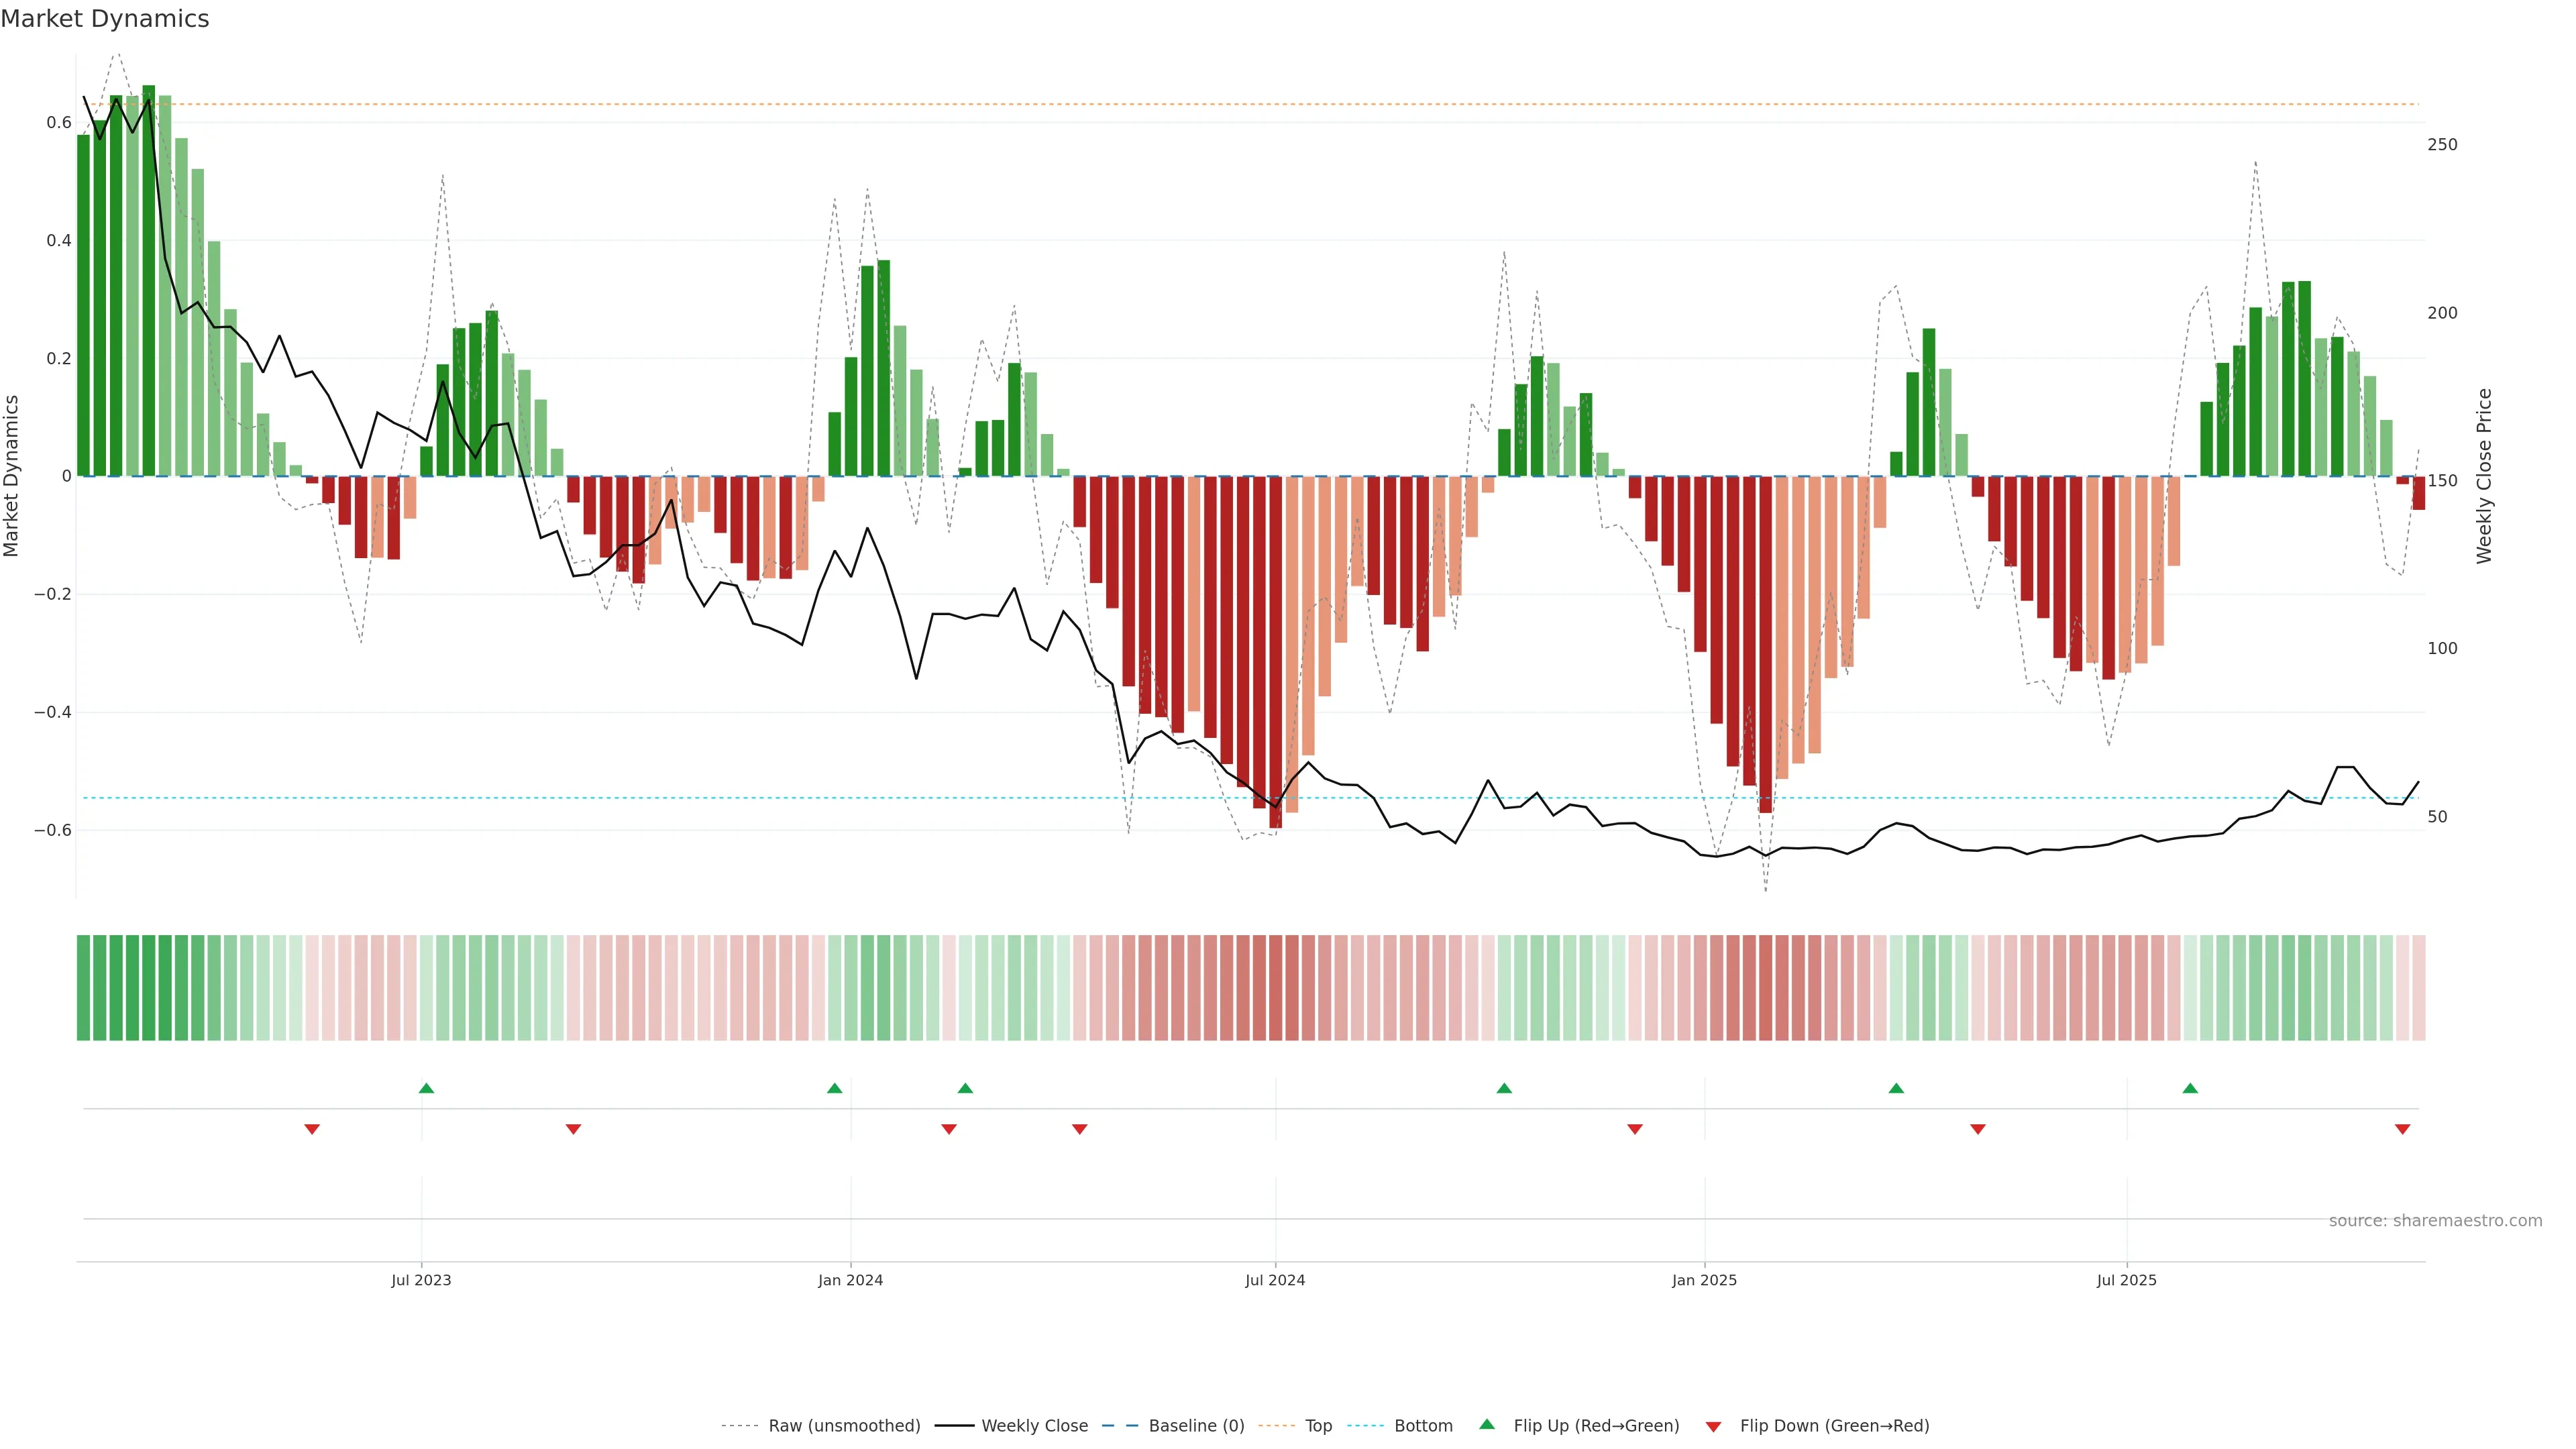Click the first red flip-down triangle marker
This screenshot has height=1449, width=2576.
(312, 1129)
